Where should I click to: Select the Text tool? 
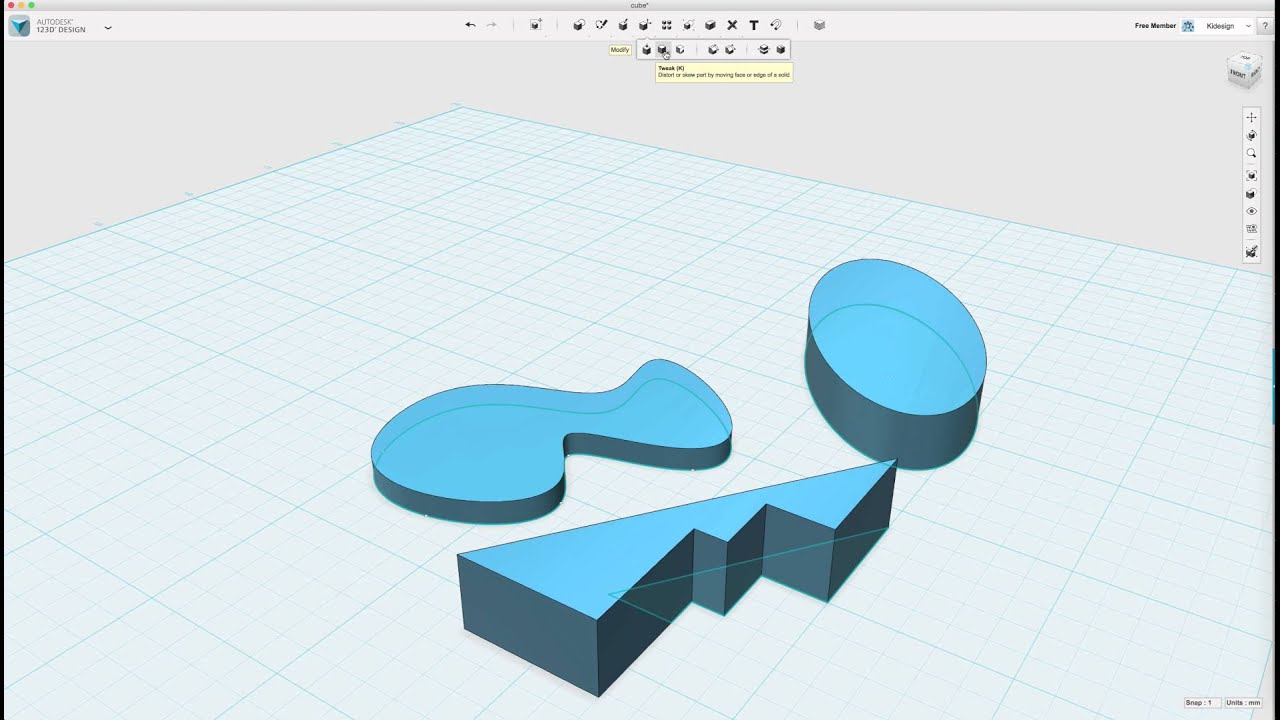[754, 25]
